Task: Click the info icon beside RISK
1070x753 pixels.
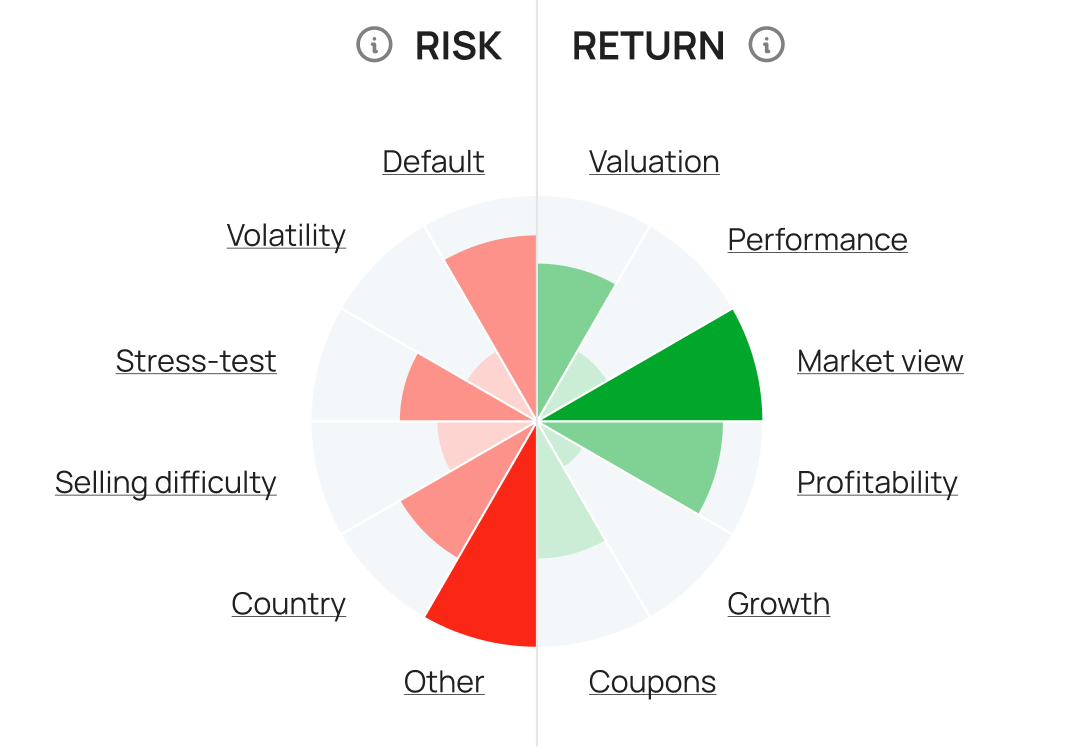Action: (374, 45)
